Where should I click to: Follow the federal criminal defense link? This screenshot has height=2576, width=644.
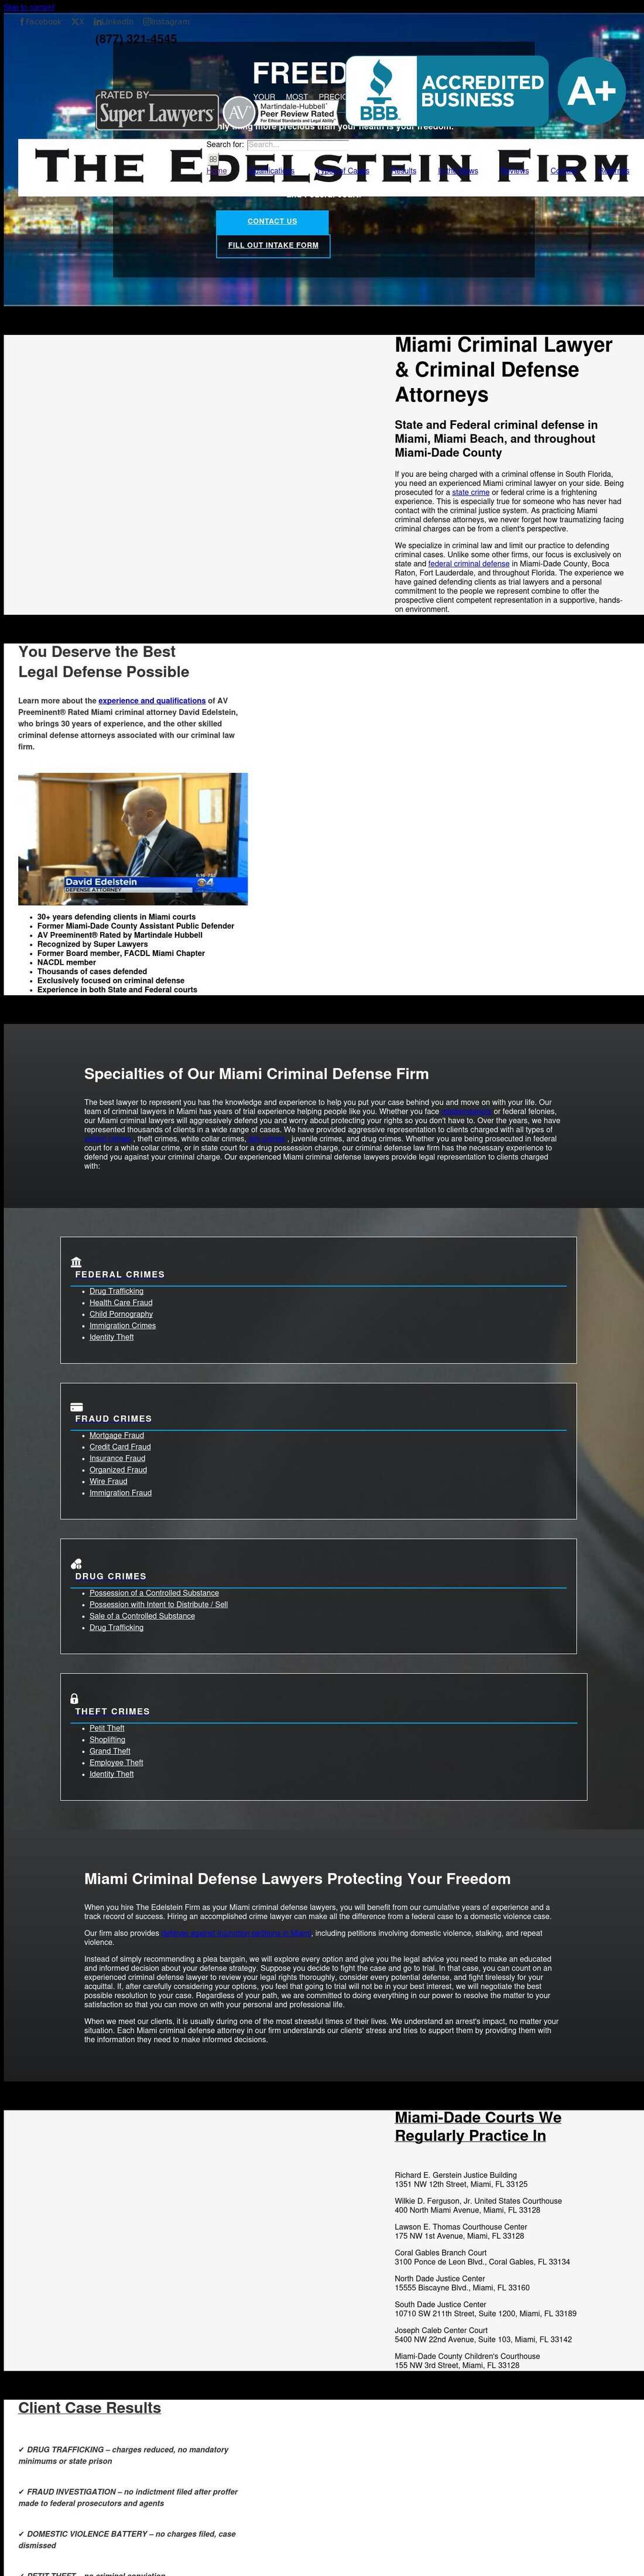click(469, 564)
